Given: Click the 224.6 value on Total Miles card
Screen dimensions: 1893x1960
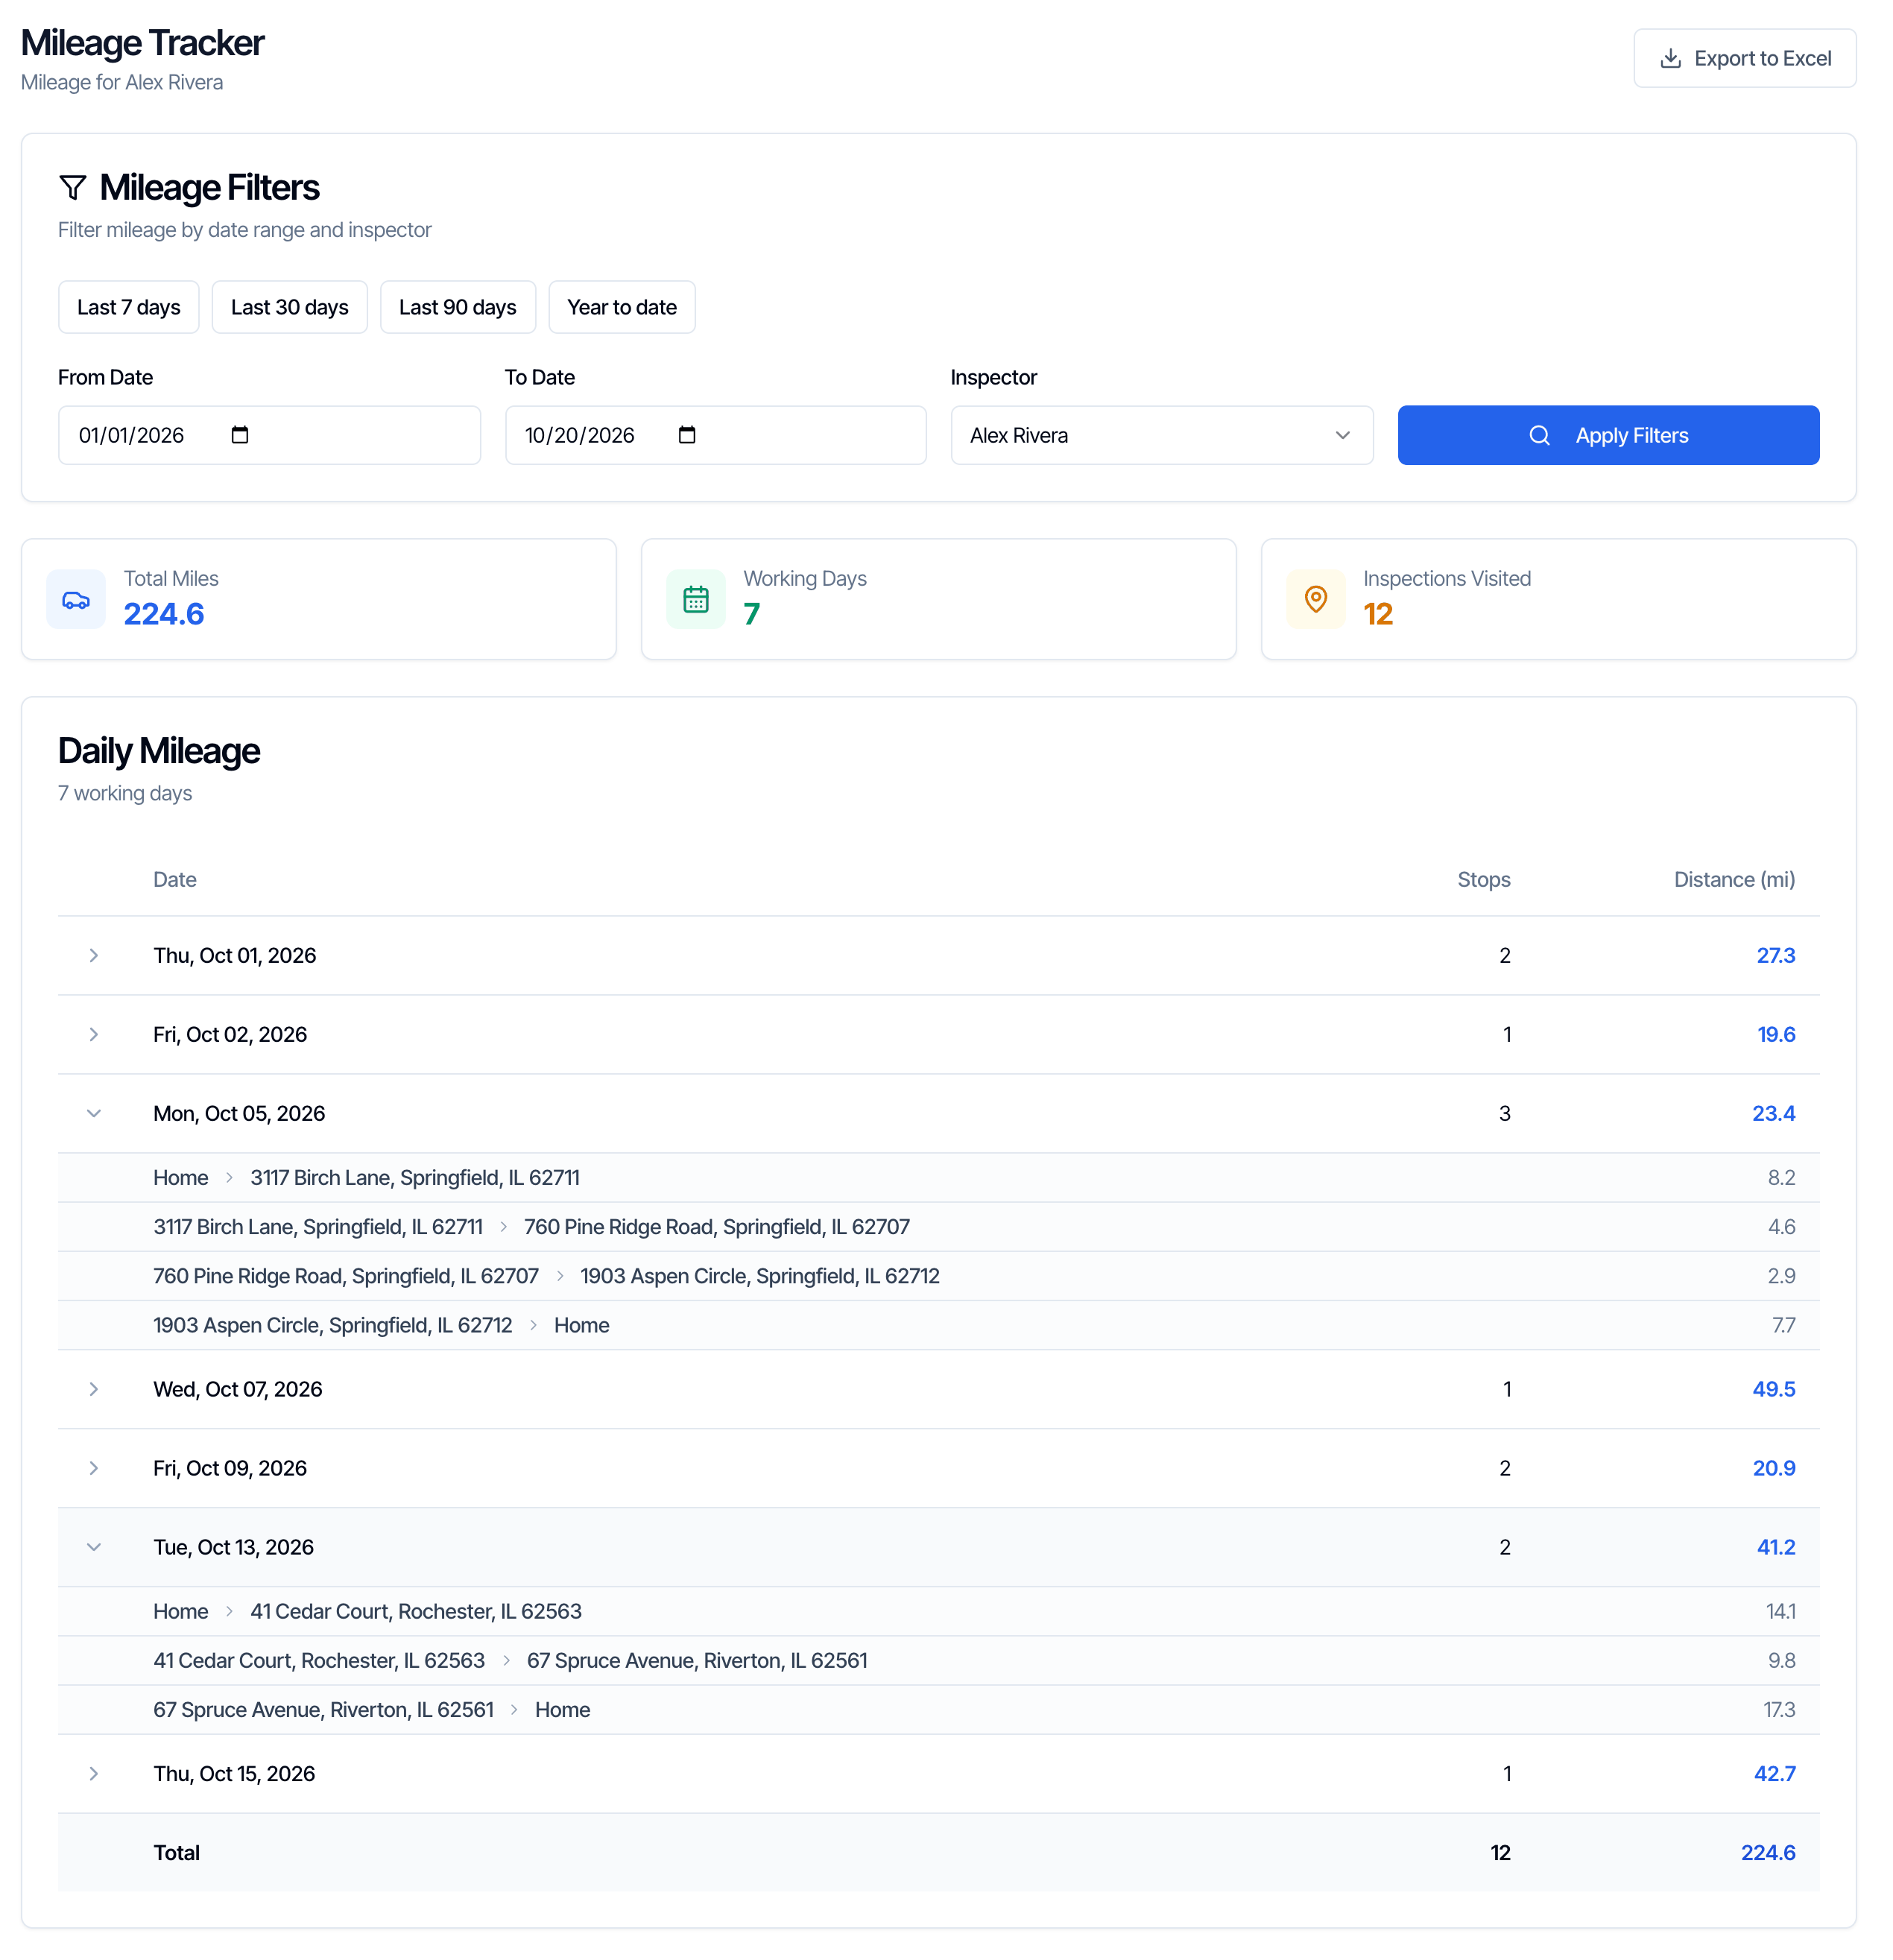Looking at the screenshot, I should click(x=164, y=614).
